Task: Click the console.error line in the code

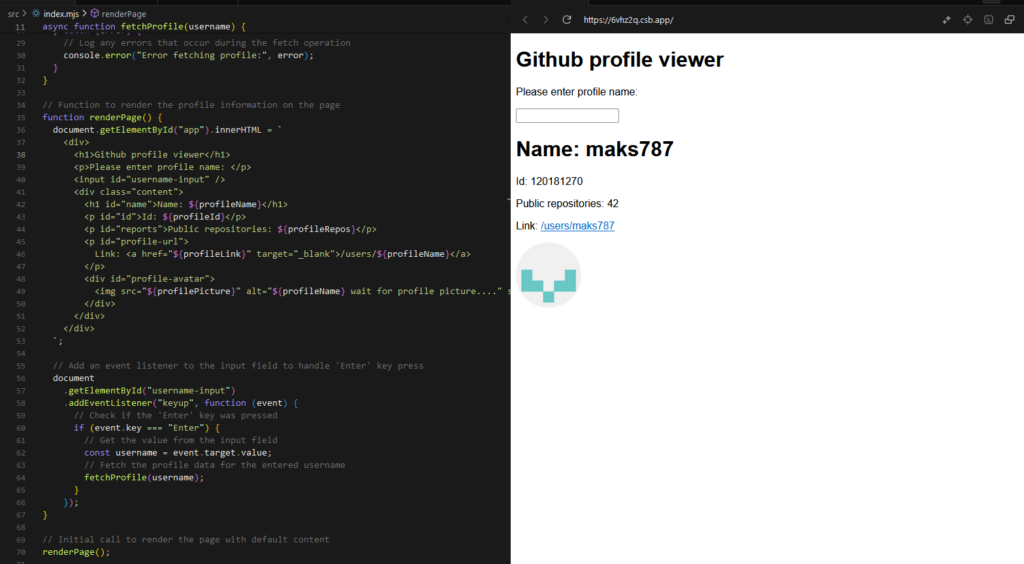Action: [188, 55]
